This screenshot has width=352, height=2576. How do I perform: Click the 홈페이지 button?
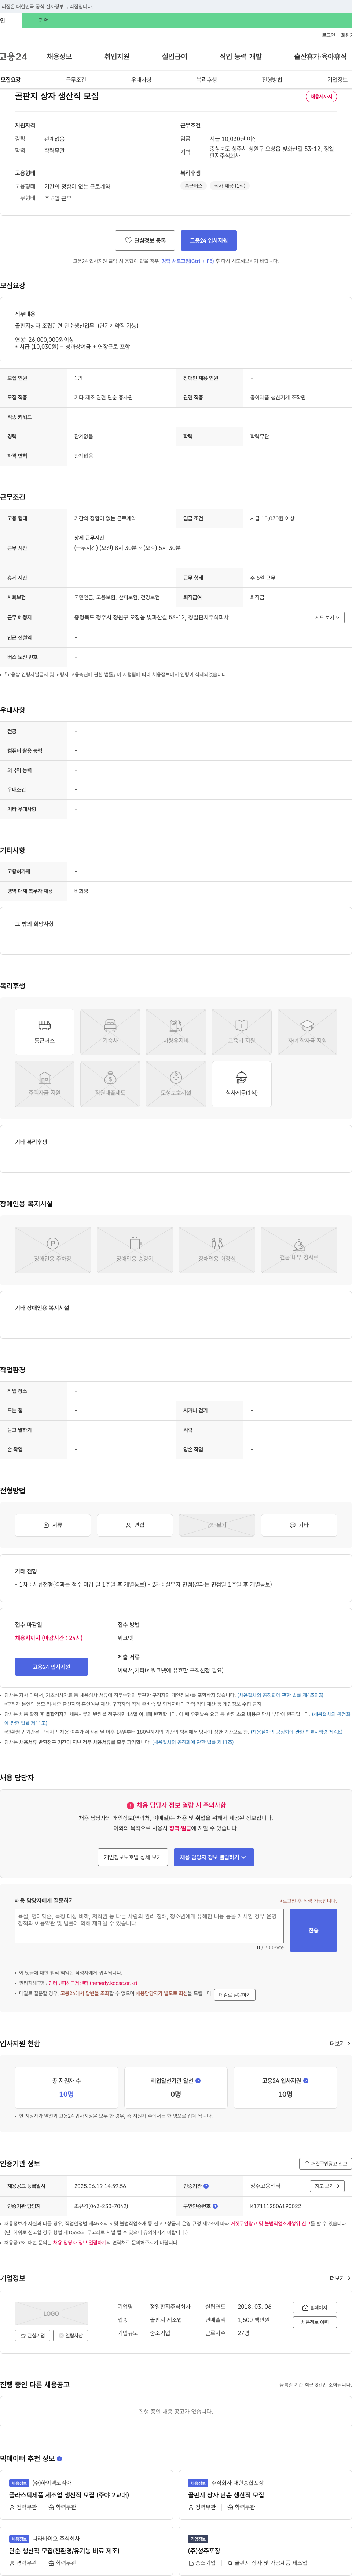[315, 2308]
